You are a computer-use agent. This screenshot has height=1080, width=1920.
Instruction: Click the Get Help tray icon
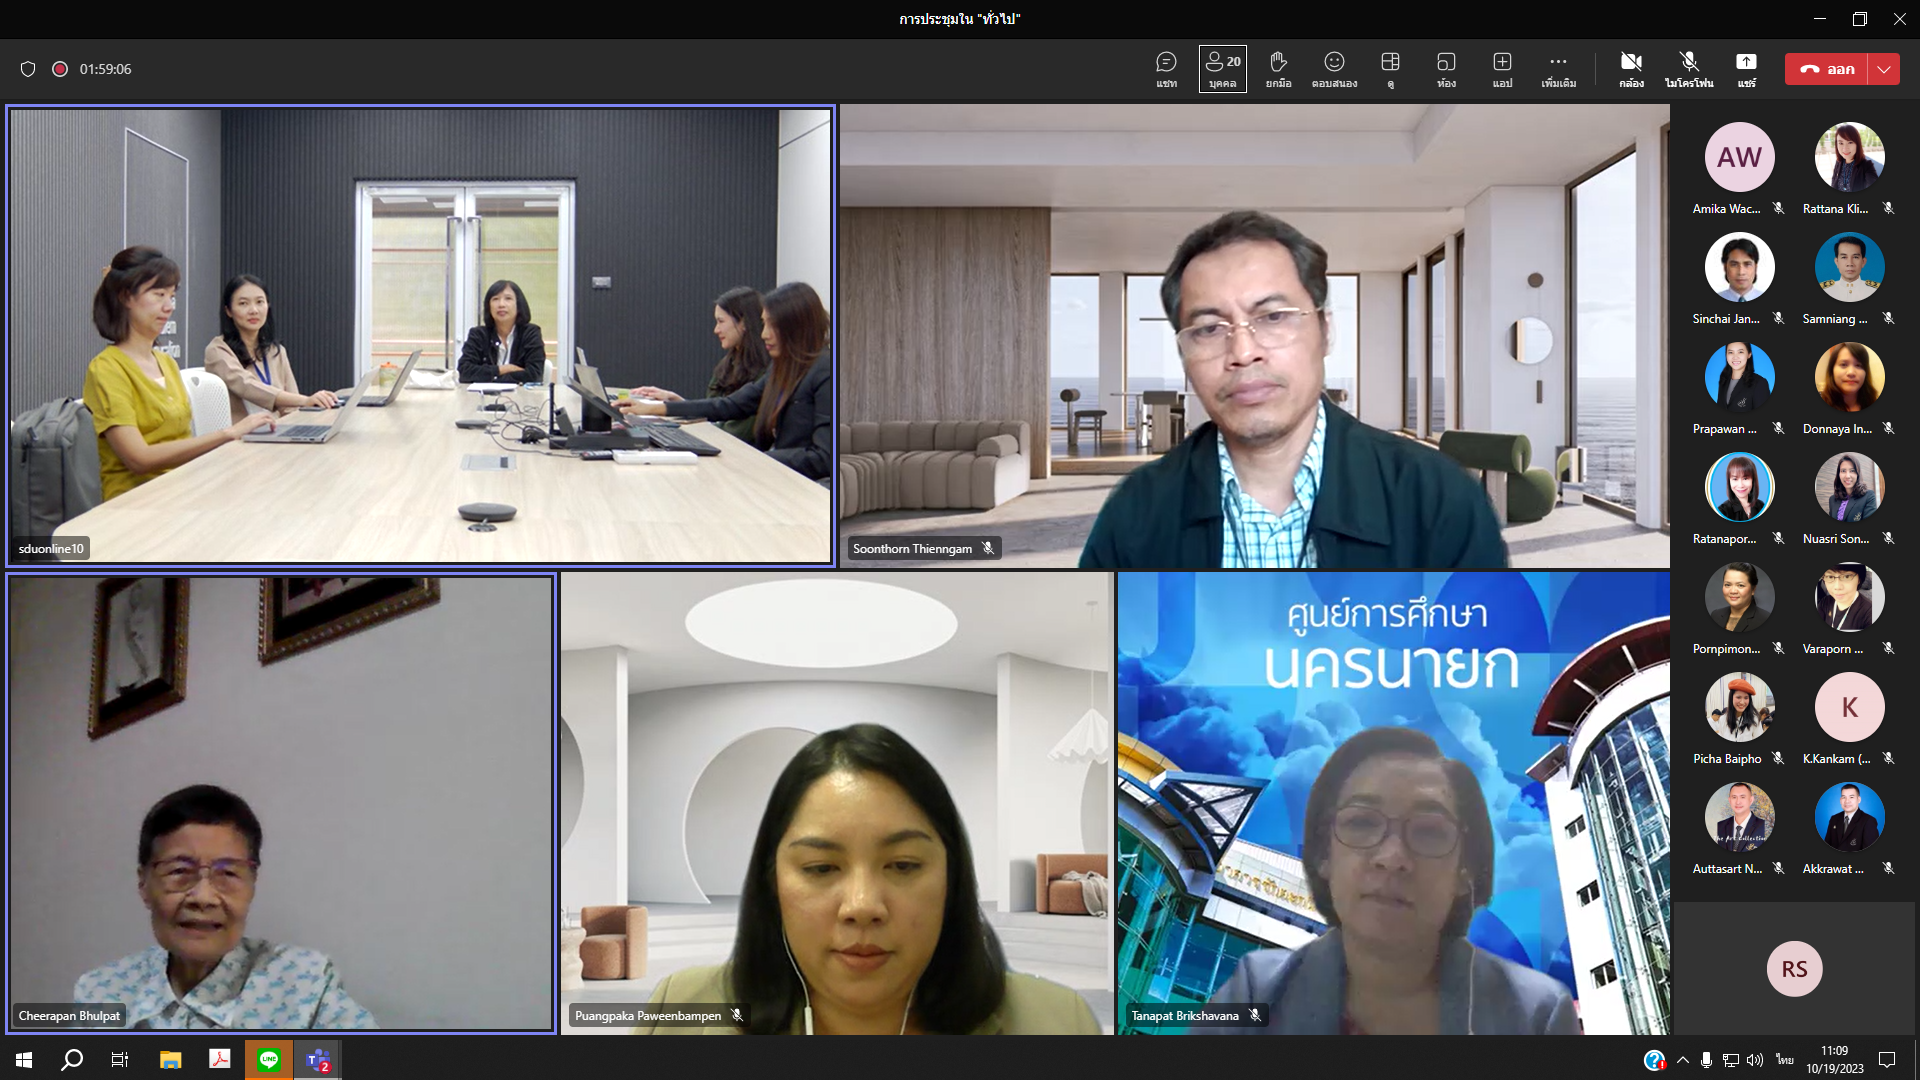1654,1060
